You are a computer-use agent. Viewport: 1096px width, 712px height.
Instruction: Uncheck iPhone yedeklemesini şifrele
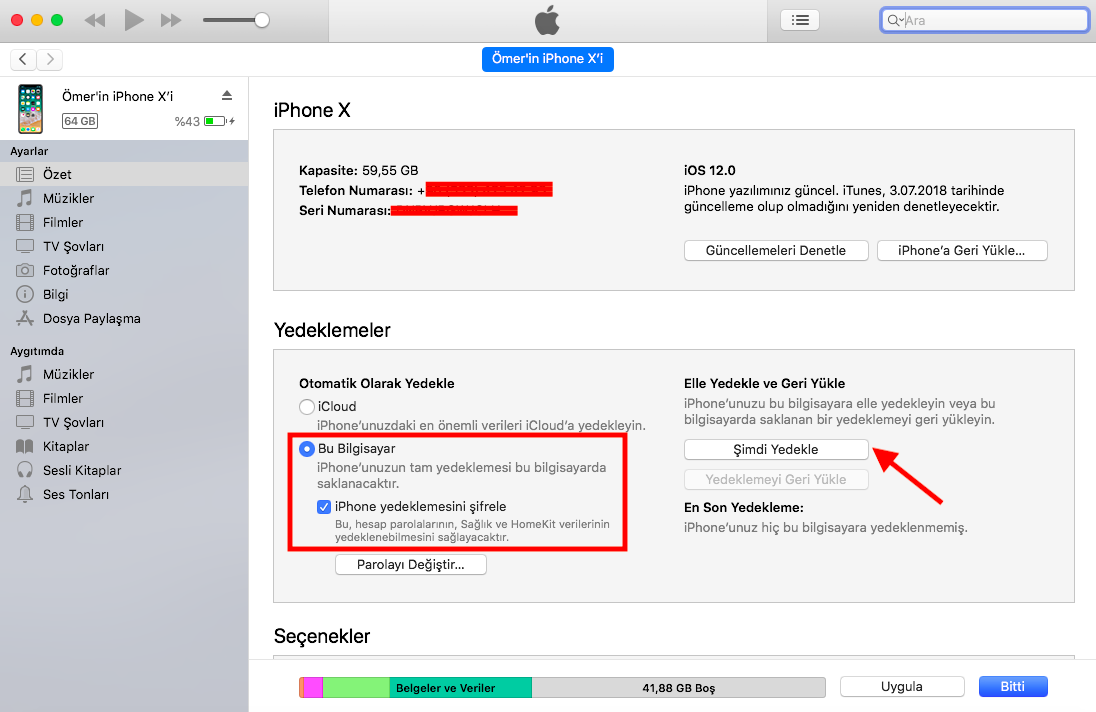(324, 507)
